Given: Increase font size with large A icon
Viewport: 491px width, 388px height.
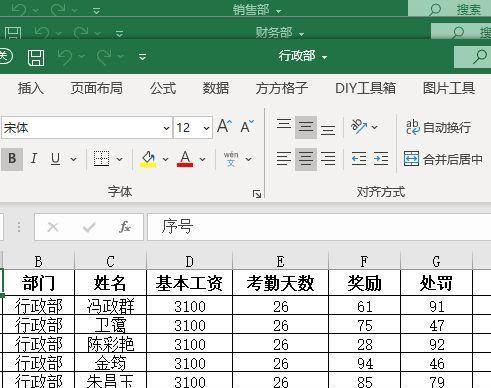Looking at the screenshot, I should (224, 127).
